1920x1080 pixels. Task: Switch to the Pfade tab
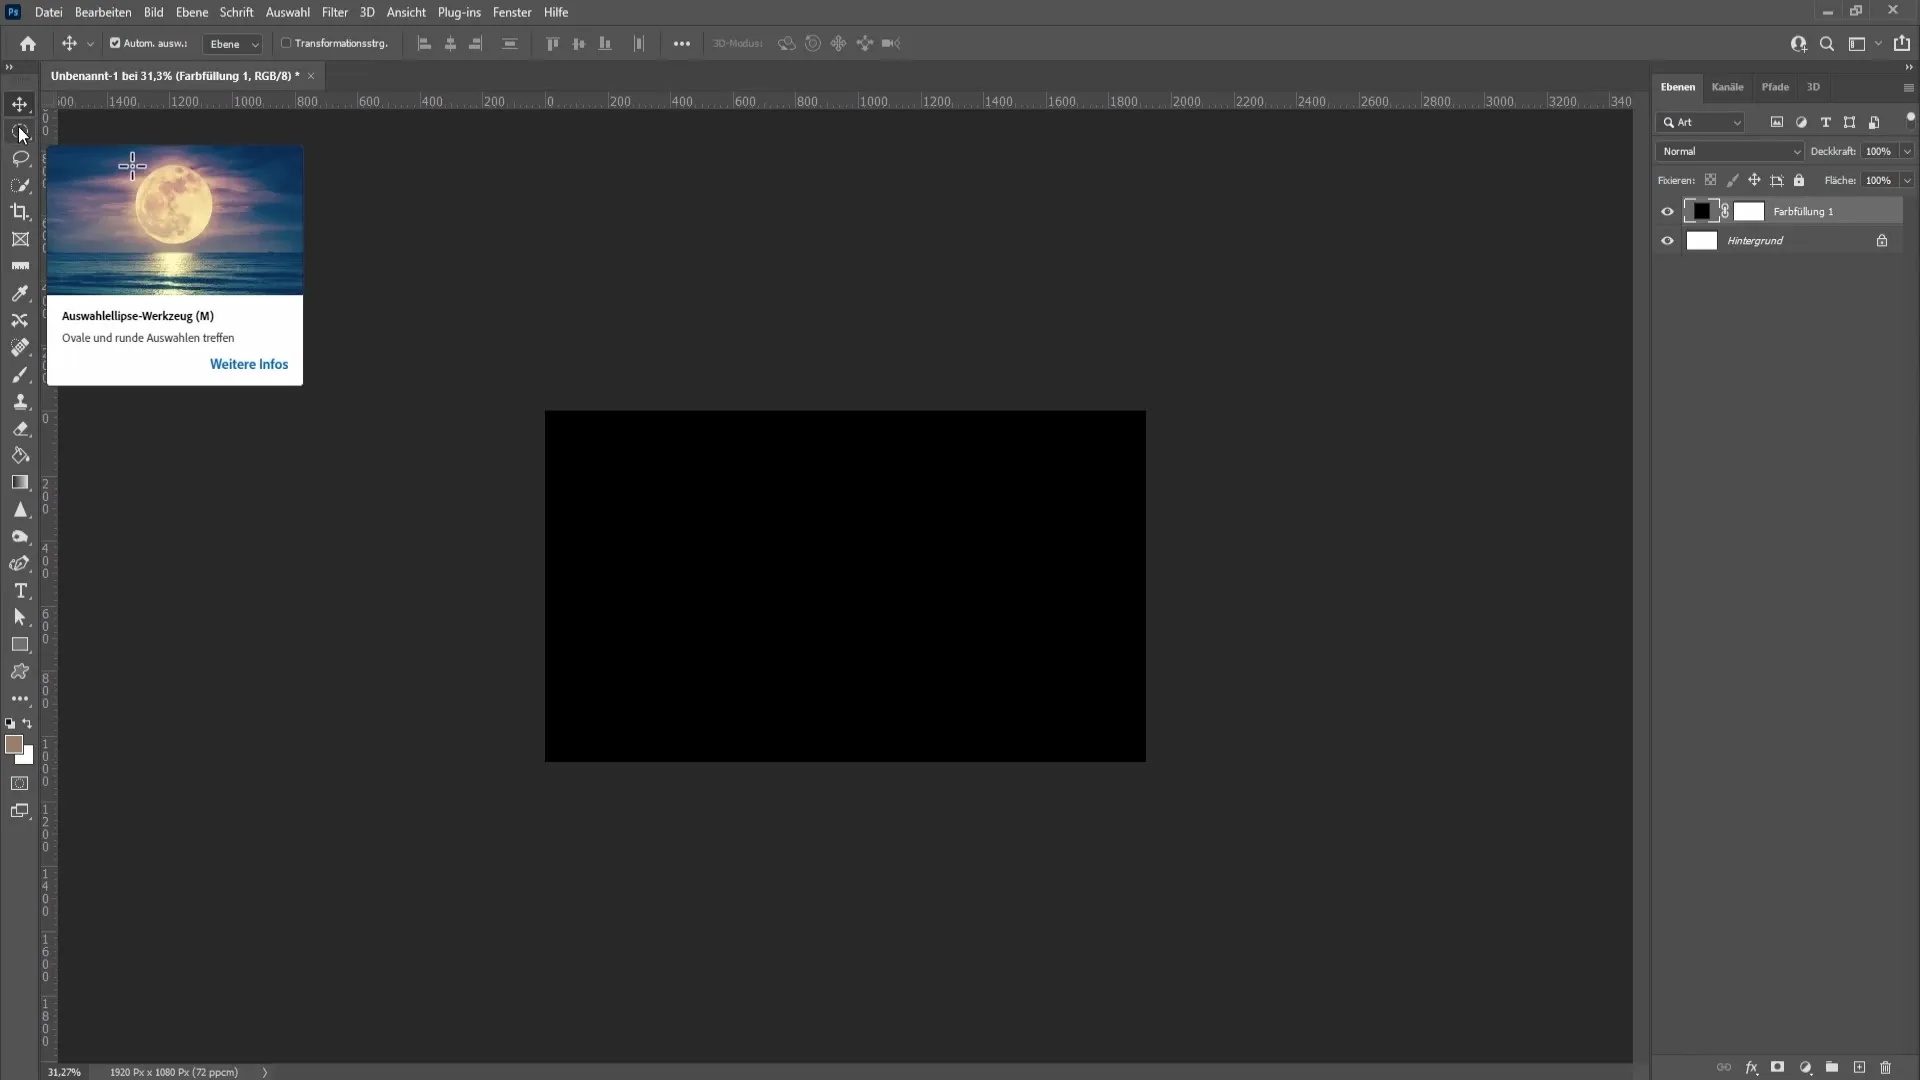click(x=1775, y=86)
